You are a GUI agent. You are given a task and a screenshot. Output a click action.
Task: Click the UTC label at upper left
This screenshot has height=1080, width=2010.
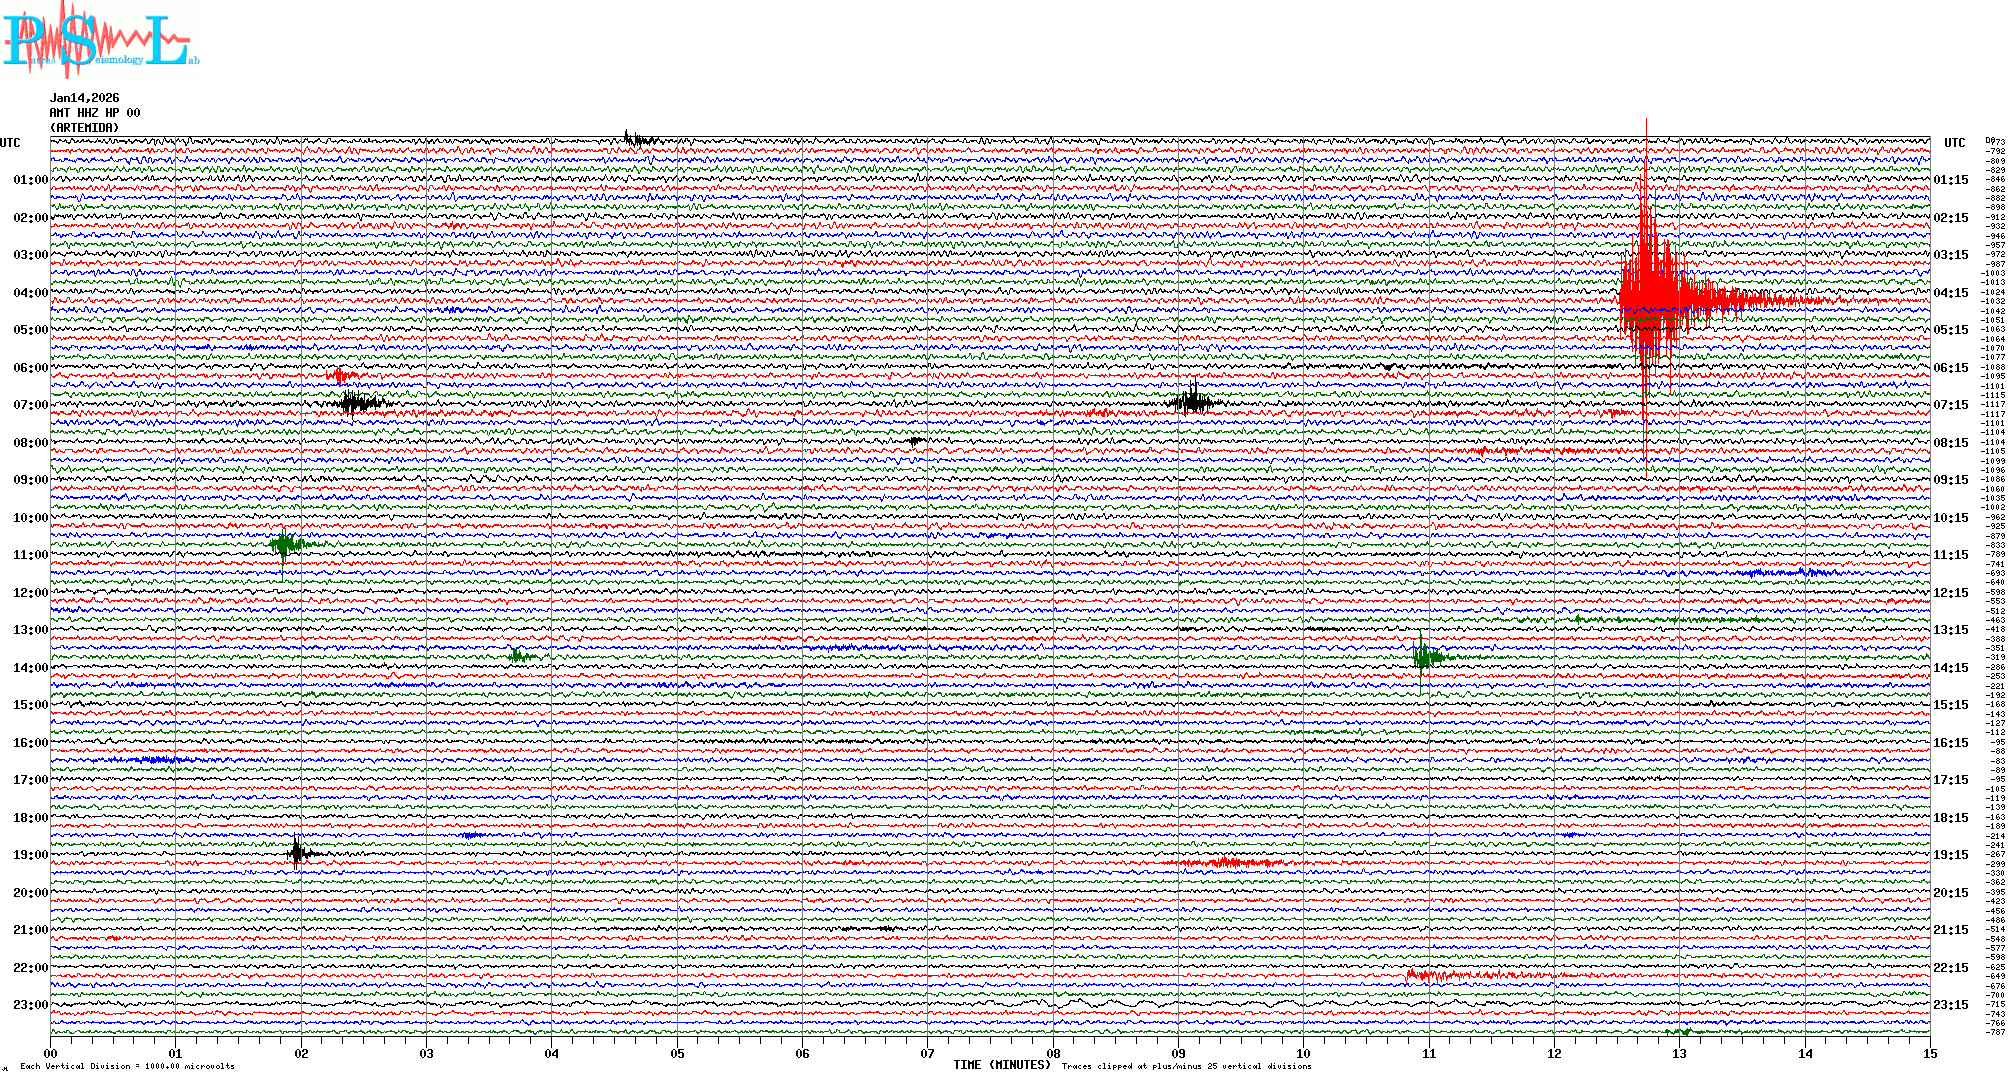[10, 143]
